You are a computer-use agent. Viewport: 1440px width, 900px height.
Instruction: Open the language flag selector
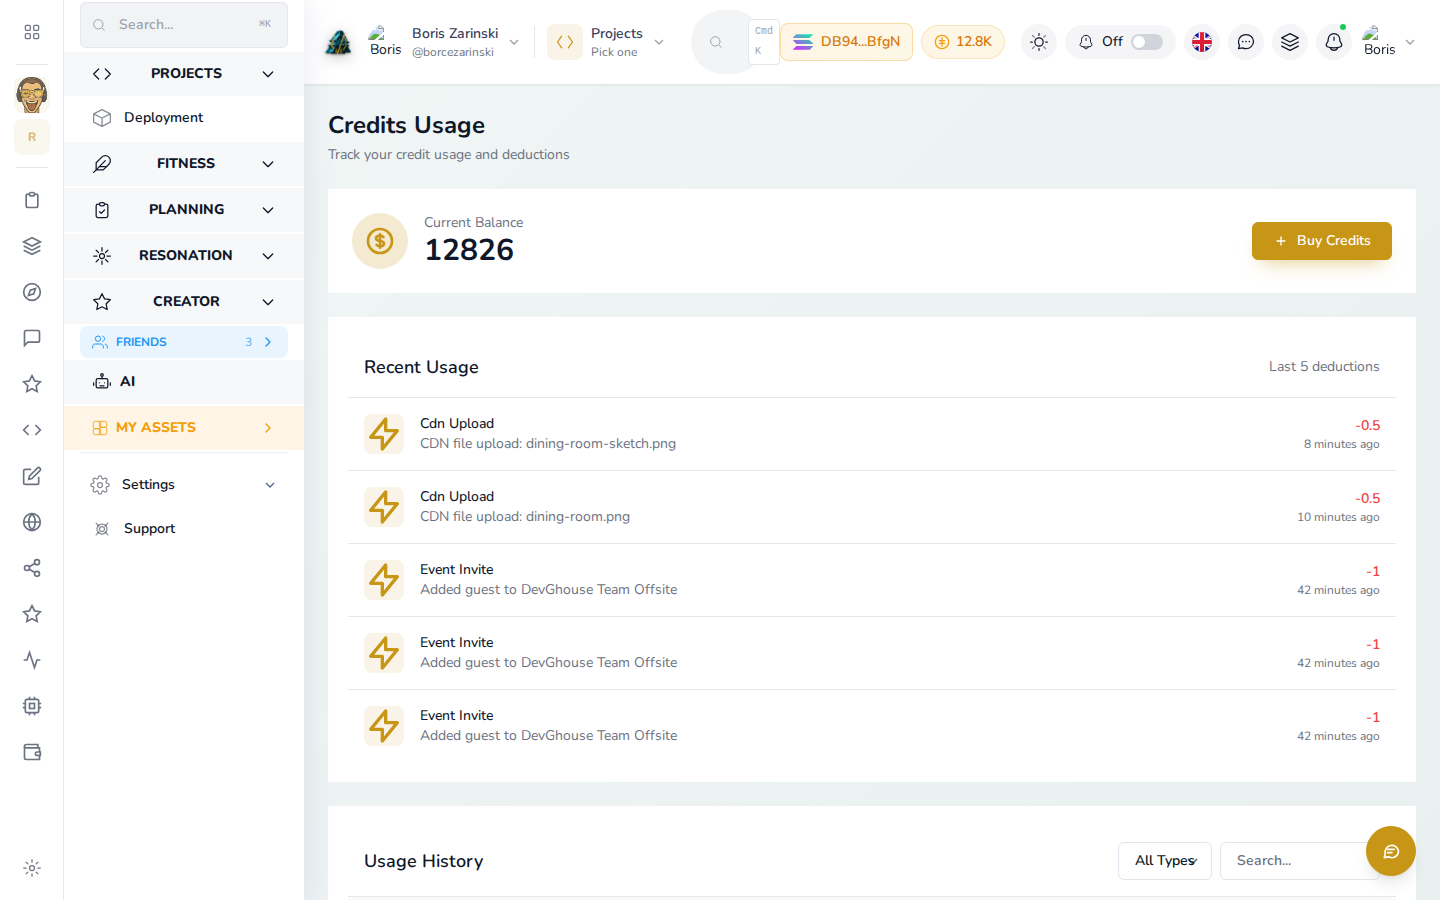[x=1202, y=42]
